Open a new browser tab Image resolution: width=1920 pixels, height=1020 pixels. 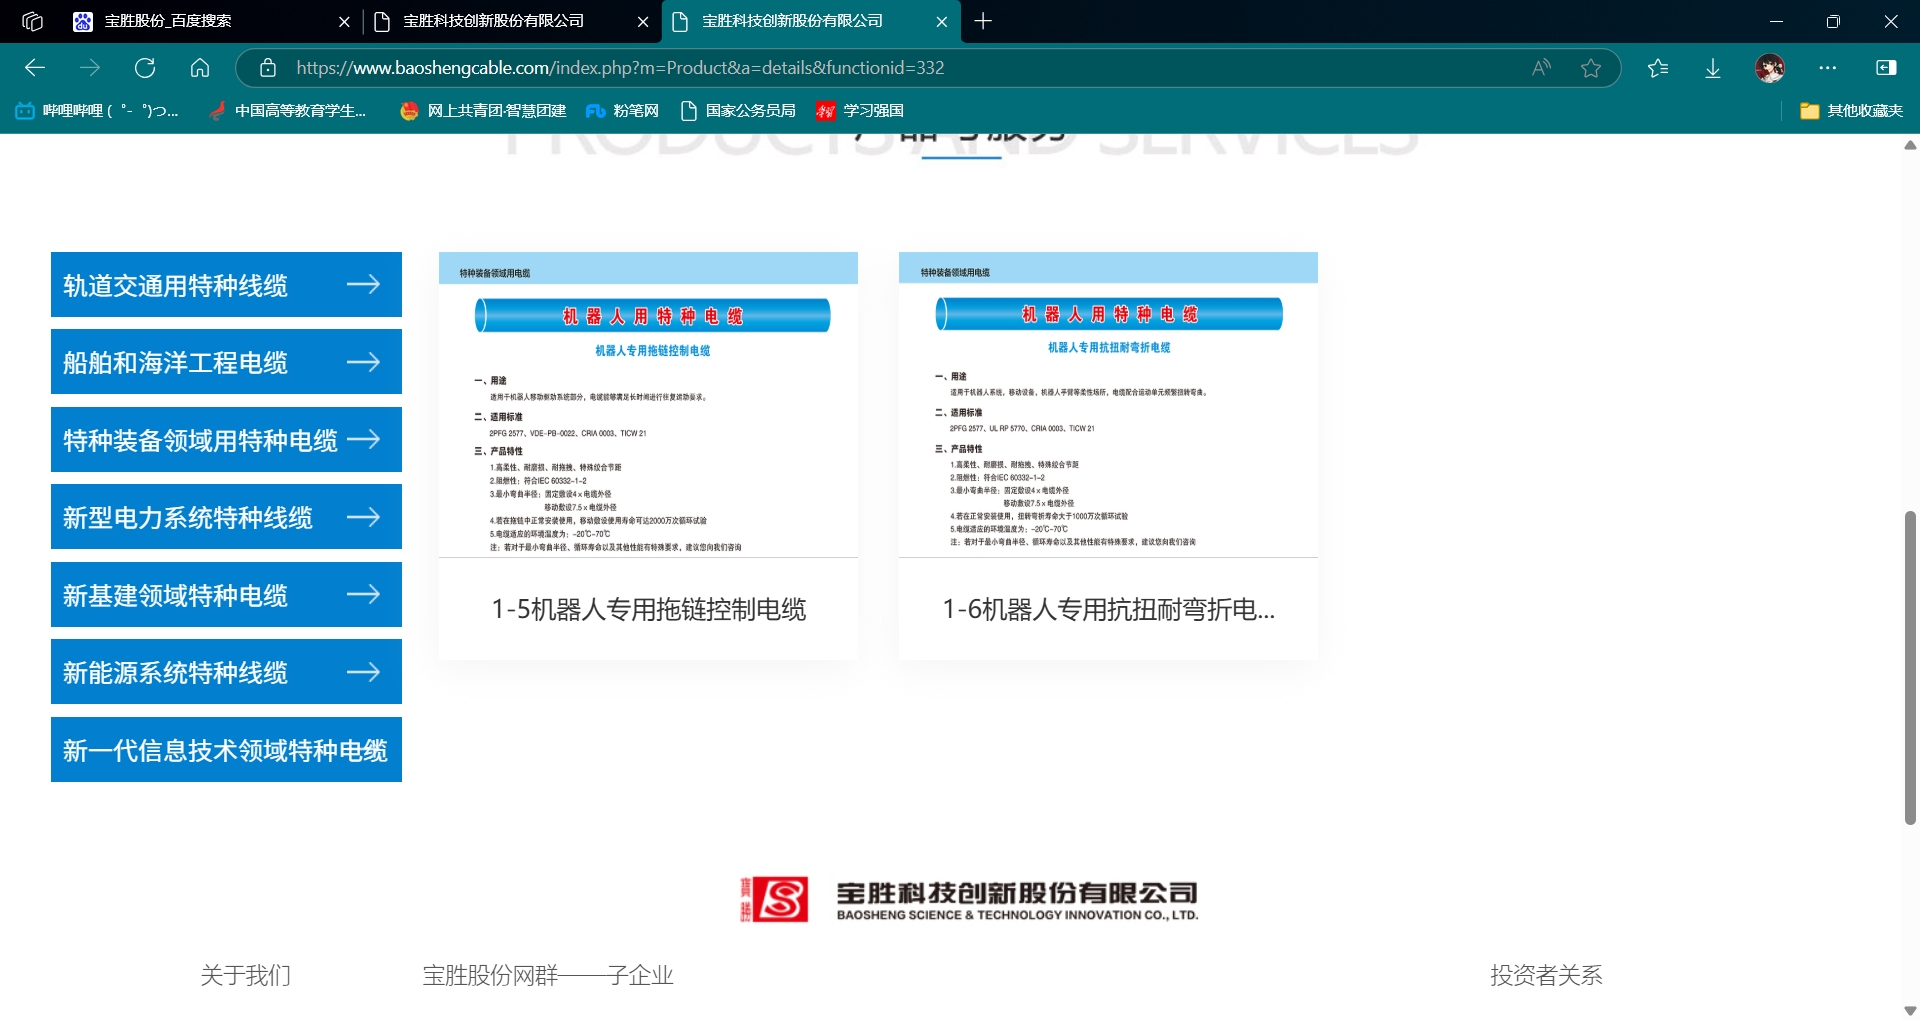[x=983, y=21]
